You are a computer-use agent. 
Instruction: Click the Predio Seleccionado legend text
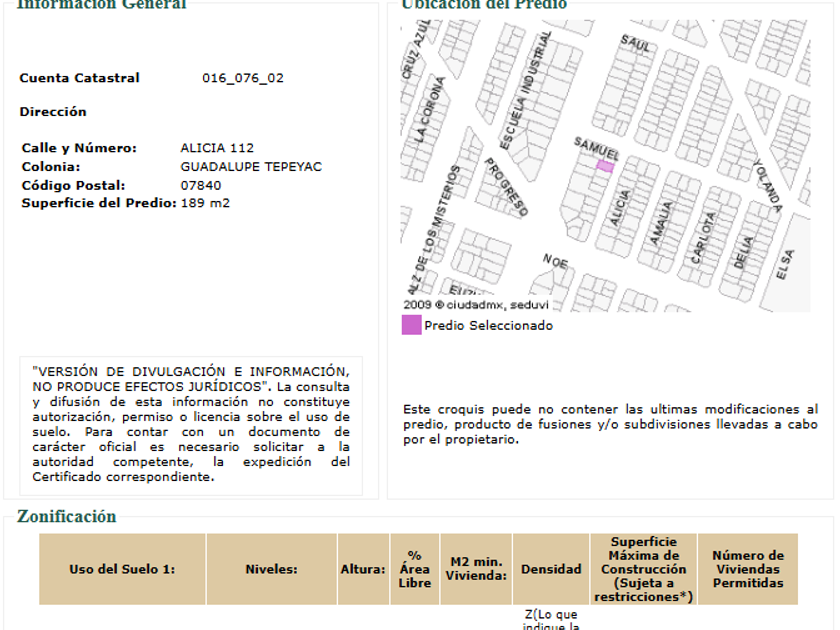[x=489, y=326]
